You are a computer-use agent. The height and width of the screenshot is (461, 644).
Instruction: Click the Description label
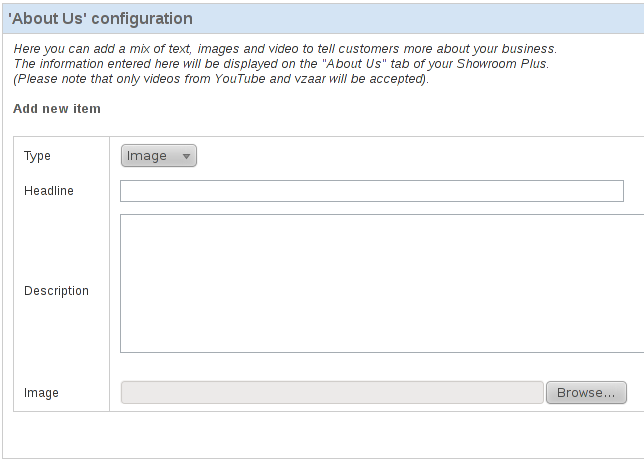coord(56,290)
